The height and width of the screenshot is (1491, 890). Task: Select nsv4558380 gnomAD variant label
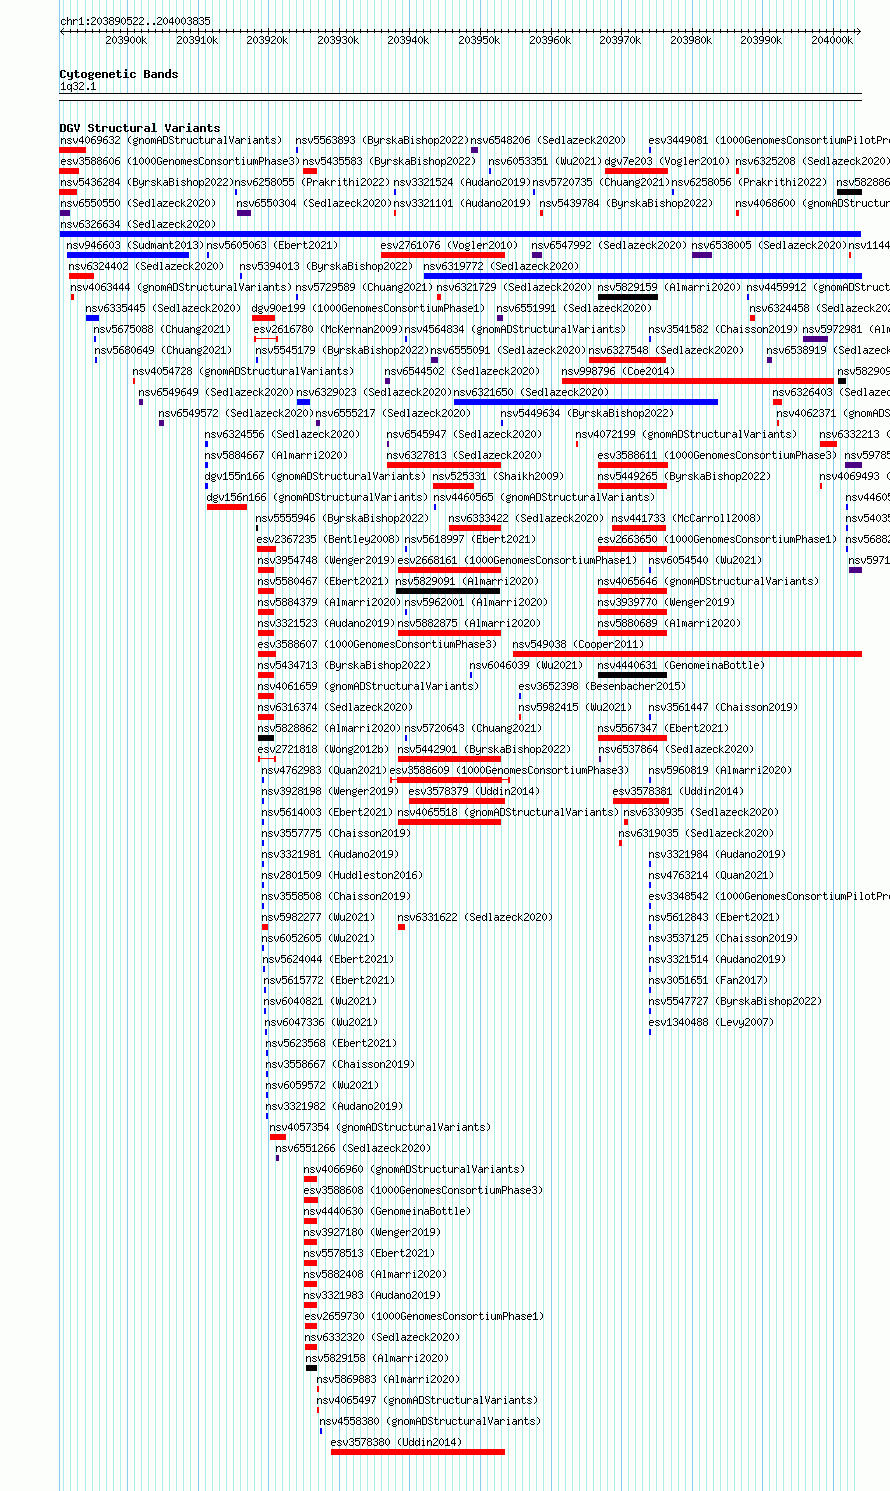(430, 1421)
